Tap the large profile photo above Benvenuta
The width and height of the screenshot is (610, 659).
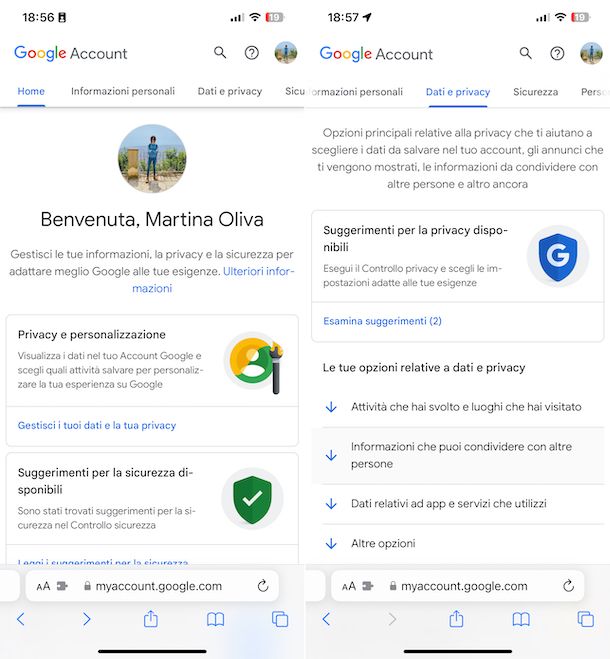pos(152,158)
